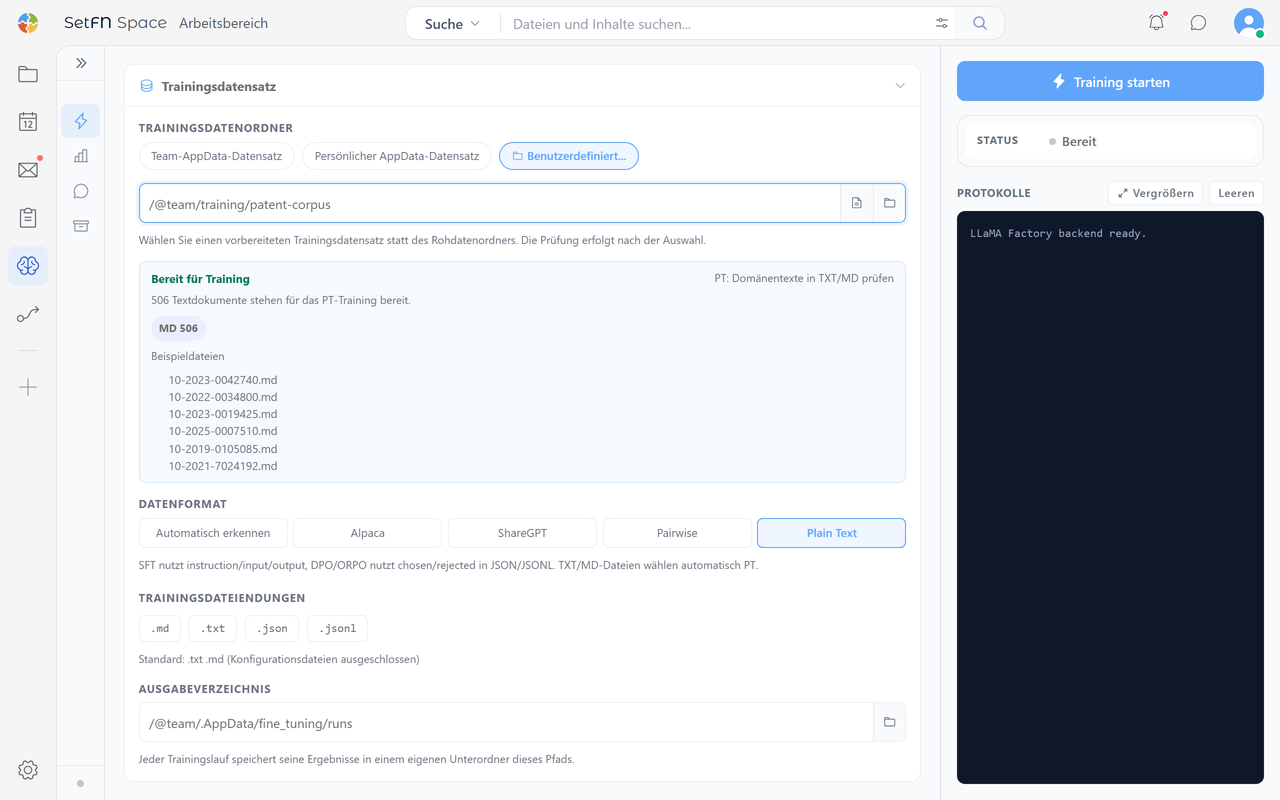The width and height of the screenshot is (1280, 800).
Task: Toggle the .jsonl file extension chip
Action: click(337, 628)
